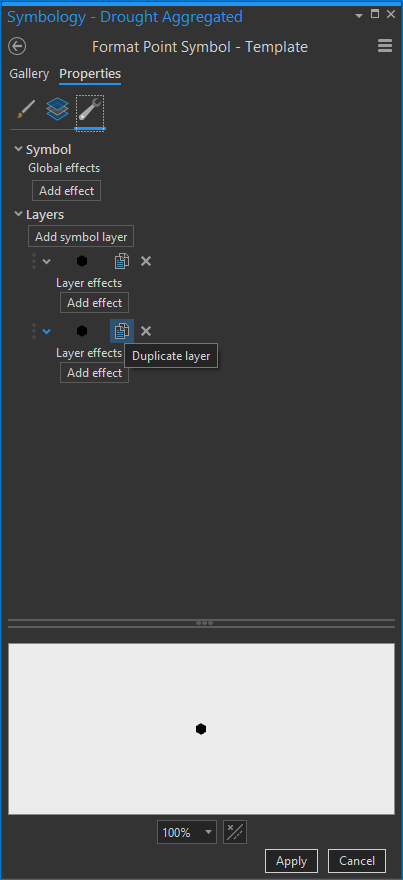
Task: Switch to the Gallery tab
Action: 29,74
